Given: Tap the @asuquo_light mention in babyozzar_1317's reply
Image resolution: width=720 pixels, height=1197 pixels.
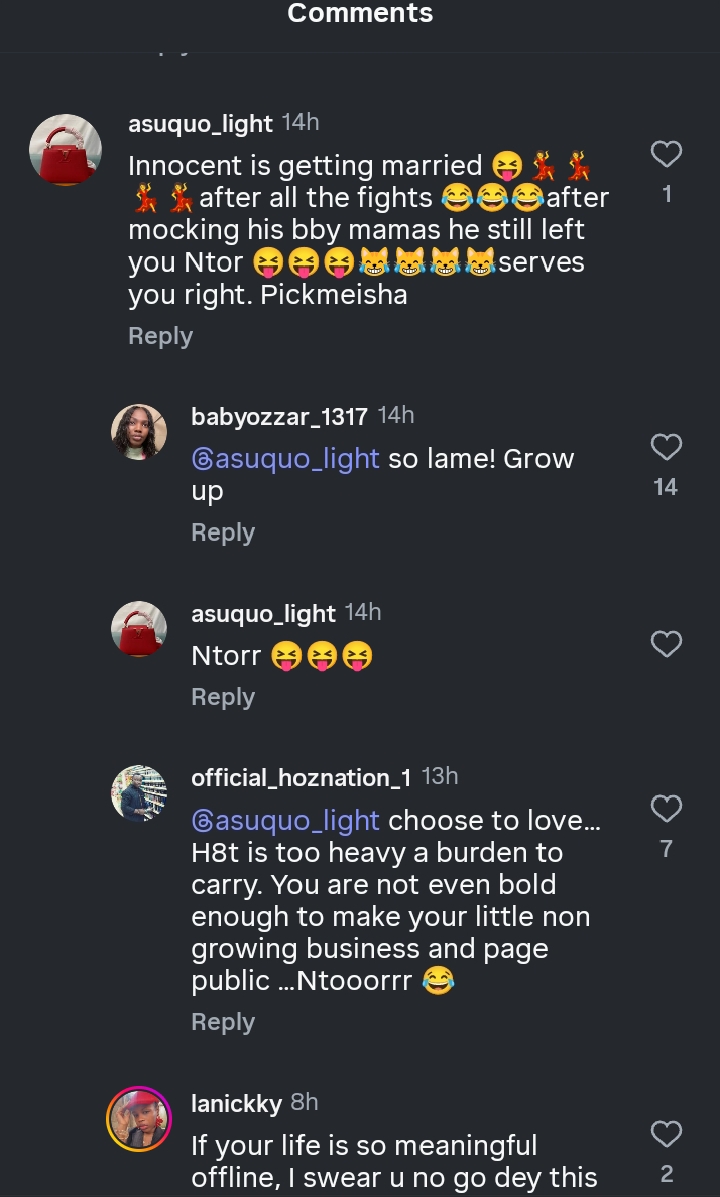Looking at the screenshot, I should pyautogui.click(x=286, y=459).
